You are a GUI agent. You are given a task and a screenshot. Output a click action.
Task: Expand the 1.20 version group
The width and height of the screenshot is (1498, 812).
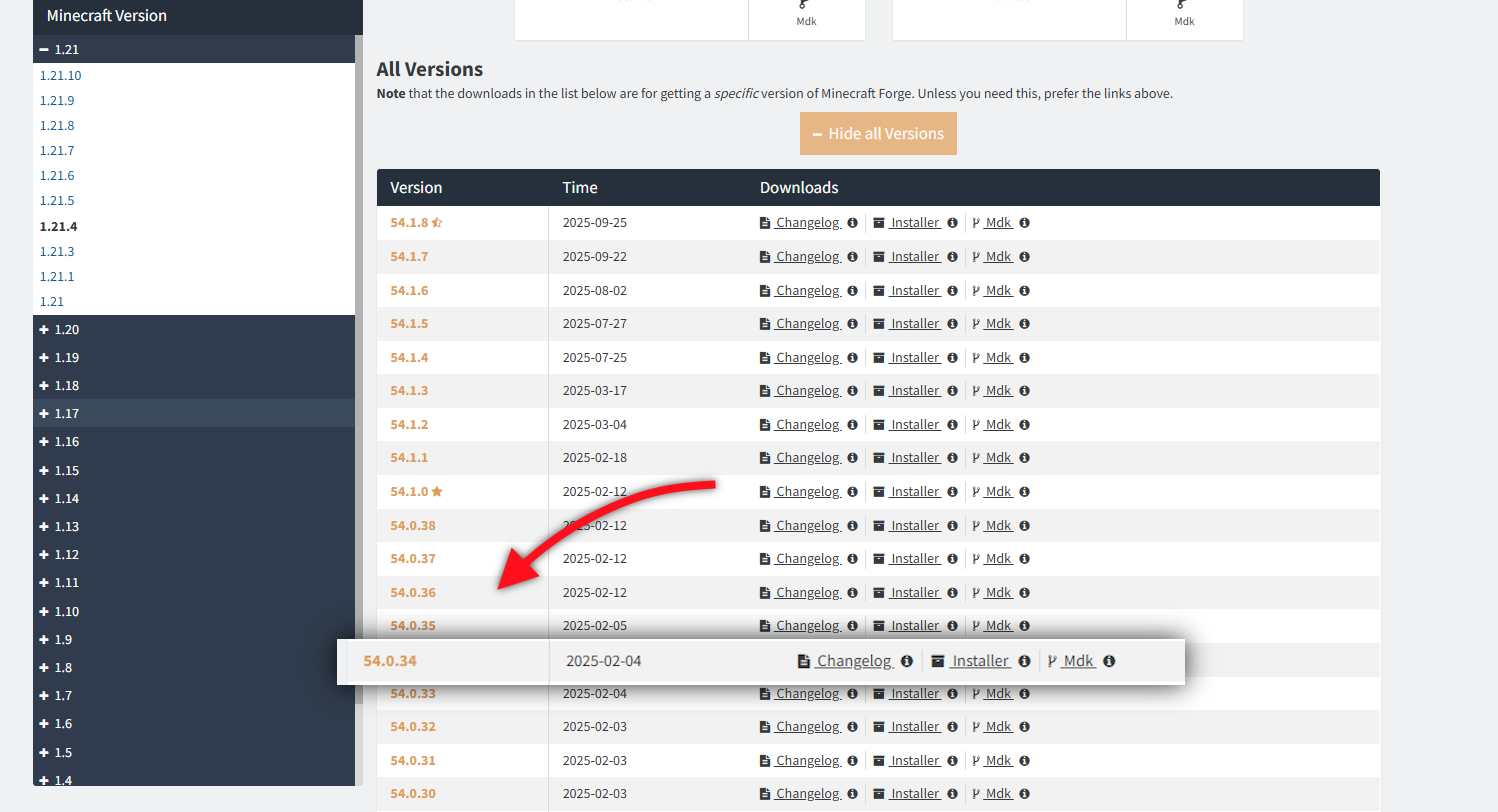(x=45, y=330)
